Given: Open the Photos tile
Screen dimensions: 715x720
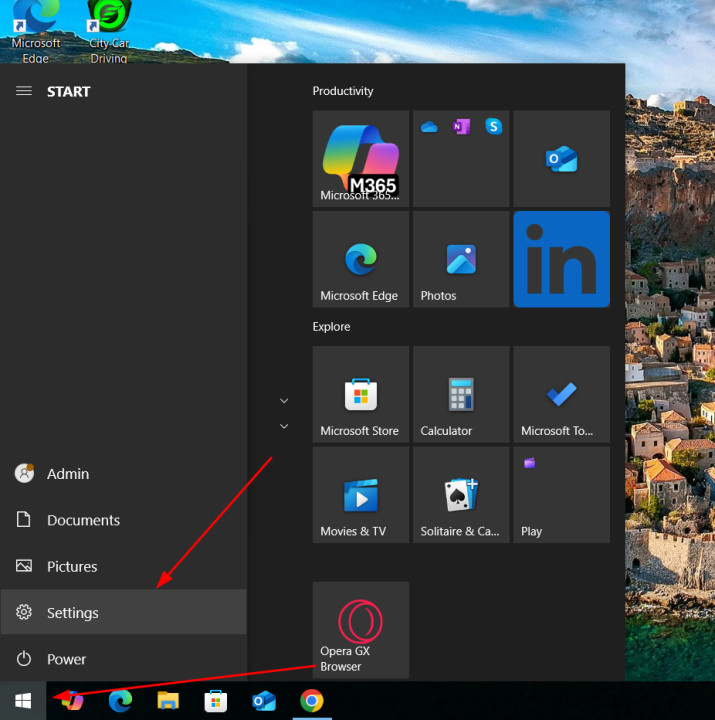Looking at the screenshot, I should click(461, 259).
